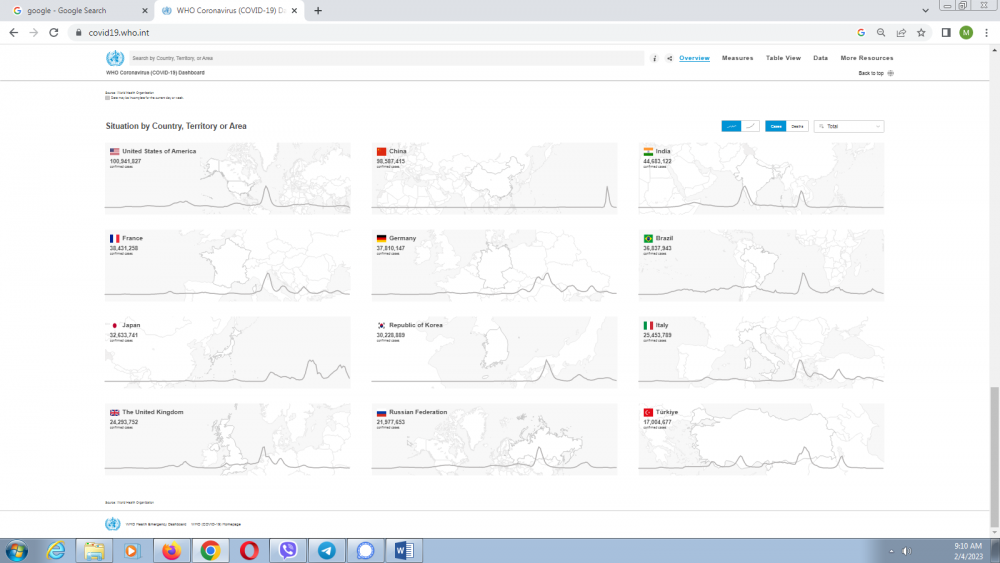
Task: Open Chrome's side panel icon
Action: pyautogui.click(x=945, y=32)
